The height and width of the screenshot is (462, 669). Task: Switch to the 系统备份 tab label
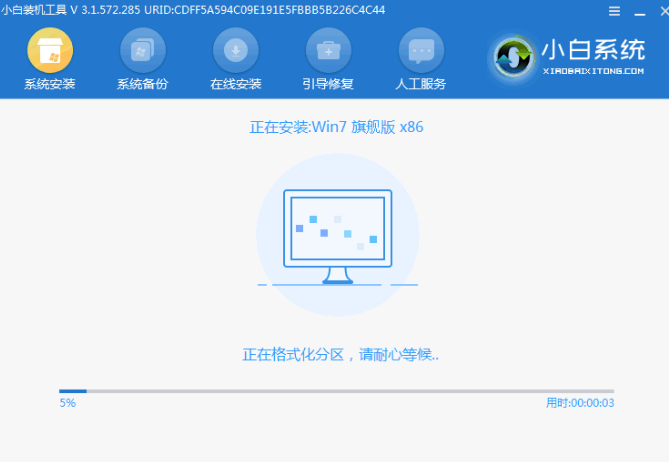(143, 84)
